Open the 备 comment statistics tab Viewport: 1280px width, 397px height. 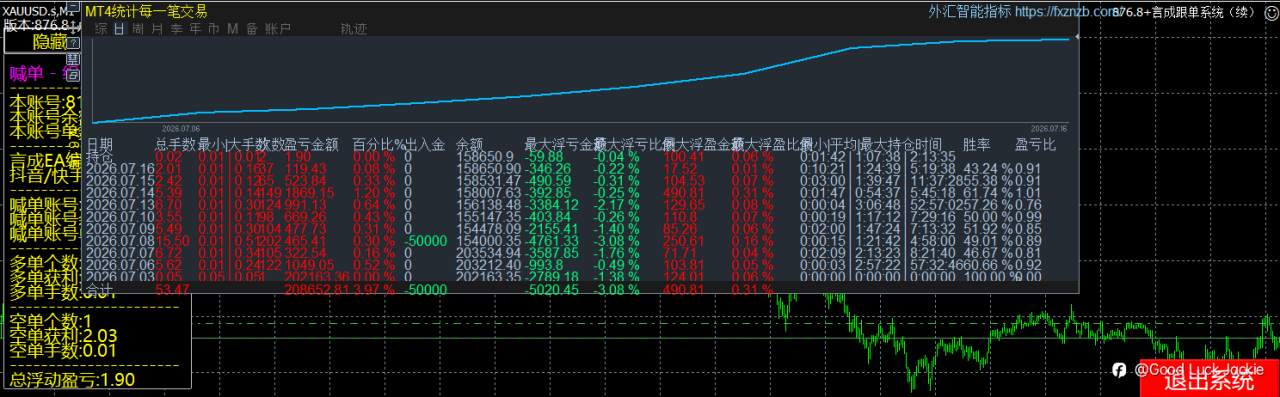click(x=251, y=29)
